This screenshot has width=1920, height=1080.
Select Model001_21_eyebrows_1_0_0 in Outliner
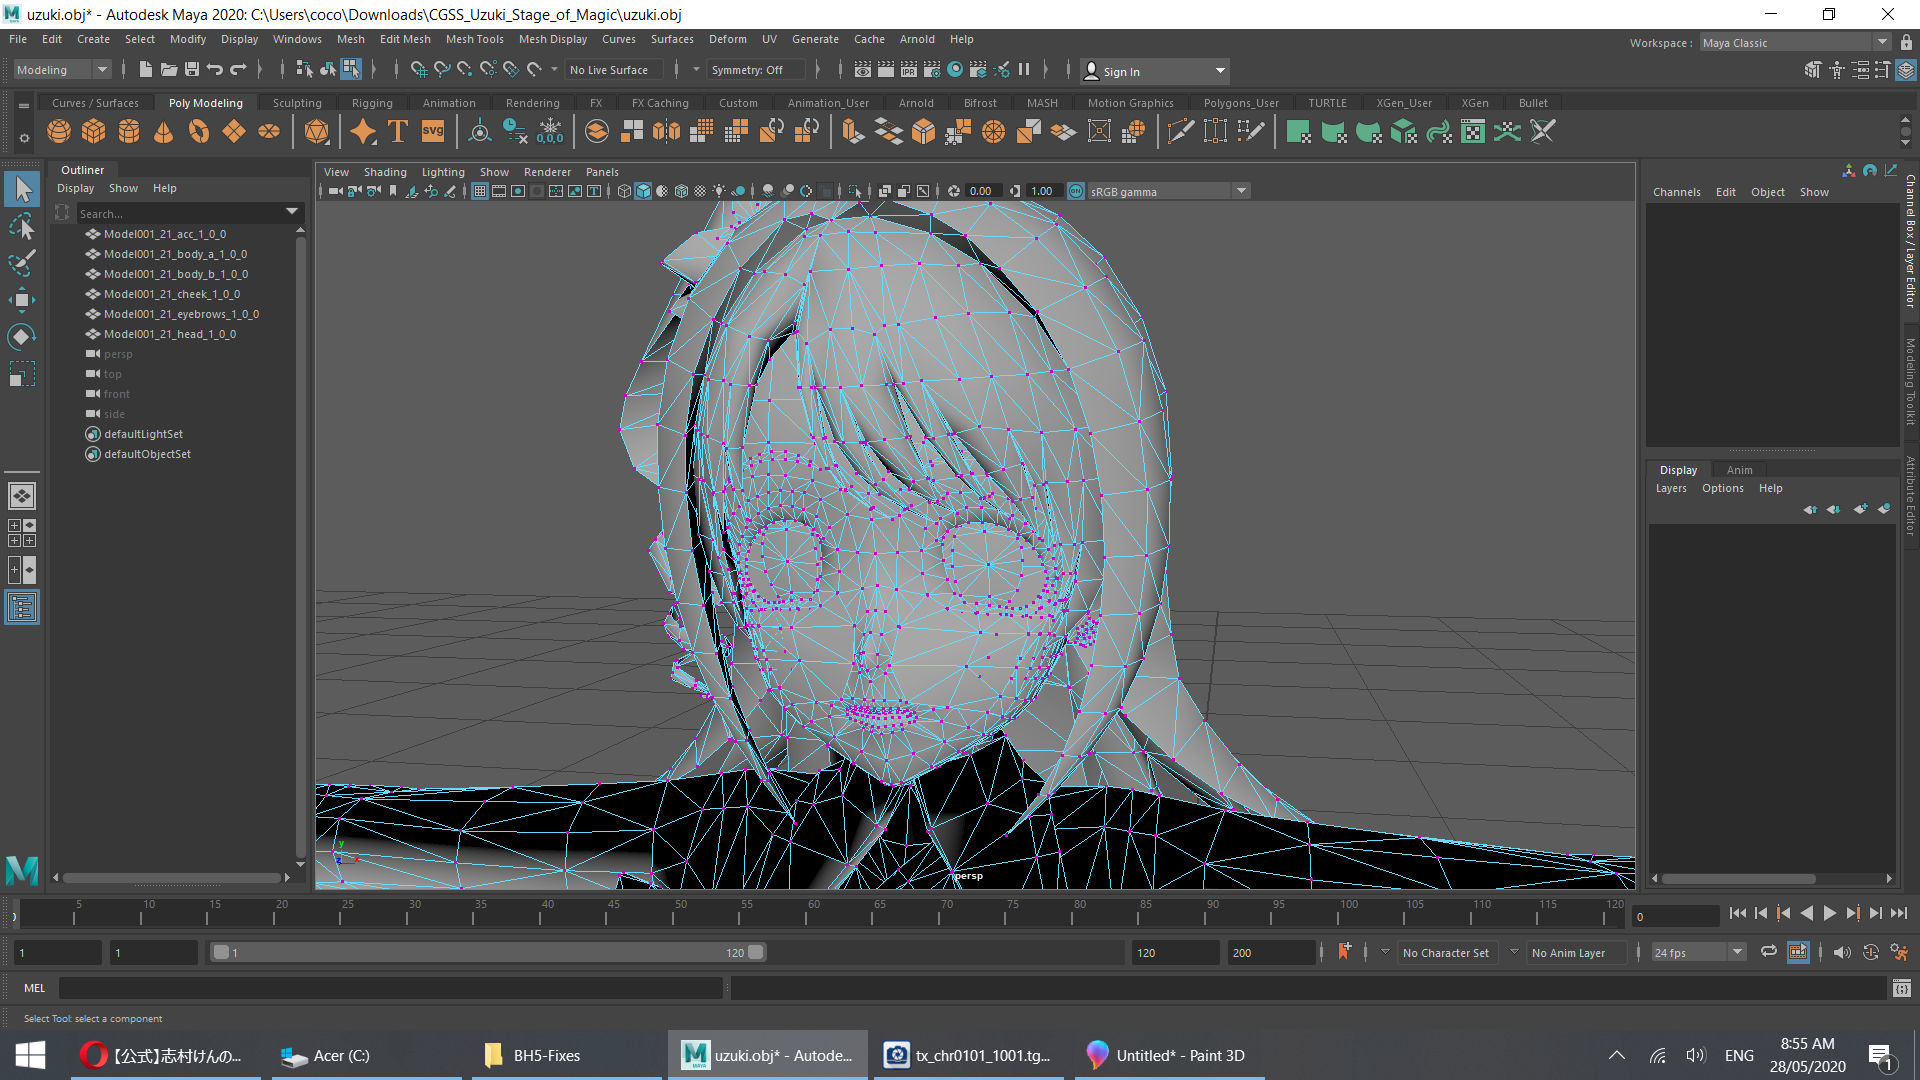click(x=181, y=314)
